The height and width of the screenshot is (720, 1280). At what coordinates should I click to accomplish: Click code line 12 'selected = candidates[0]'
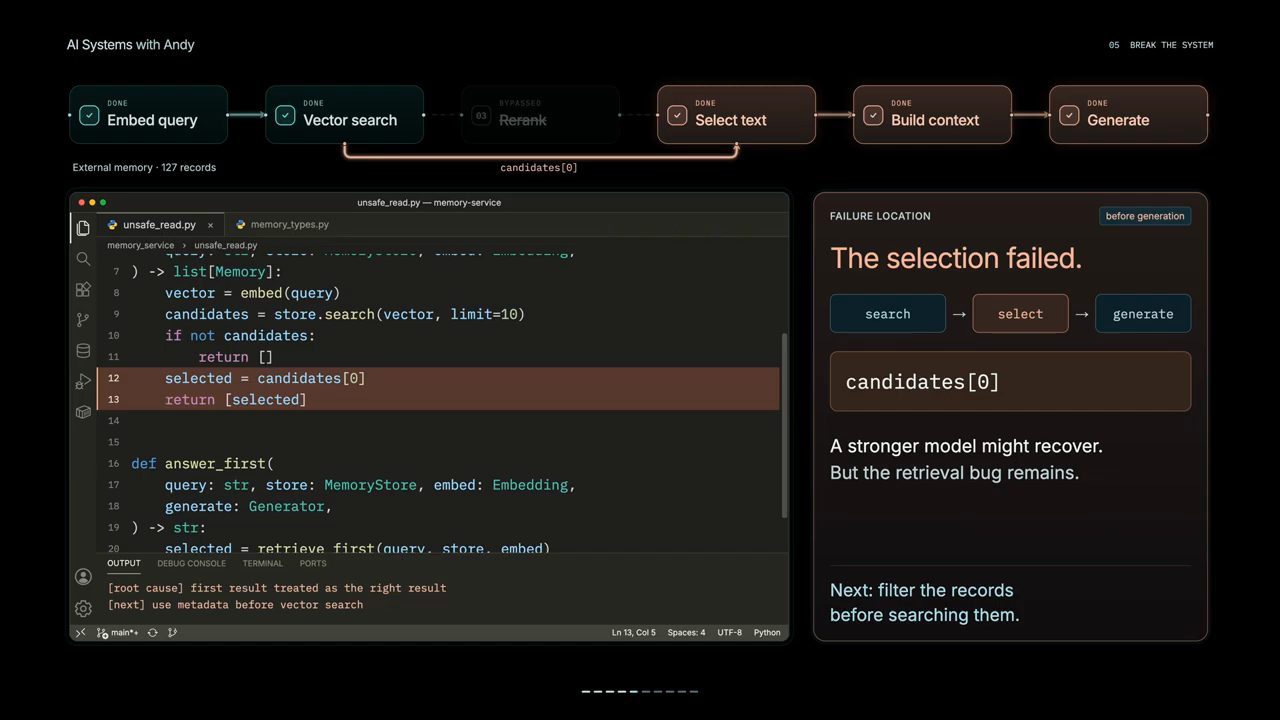pyautogui.click(x=438, y=378)
